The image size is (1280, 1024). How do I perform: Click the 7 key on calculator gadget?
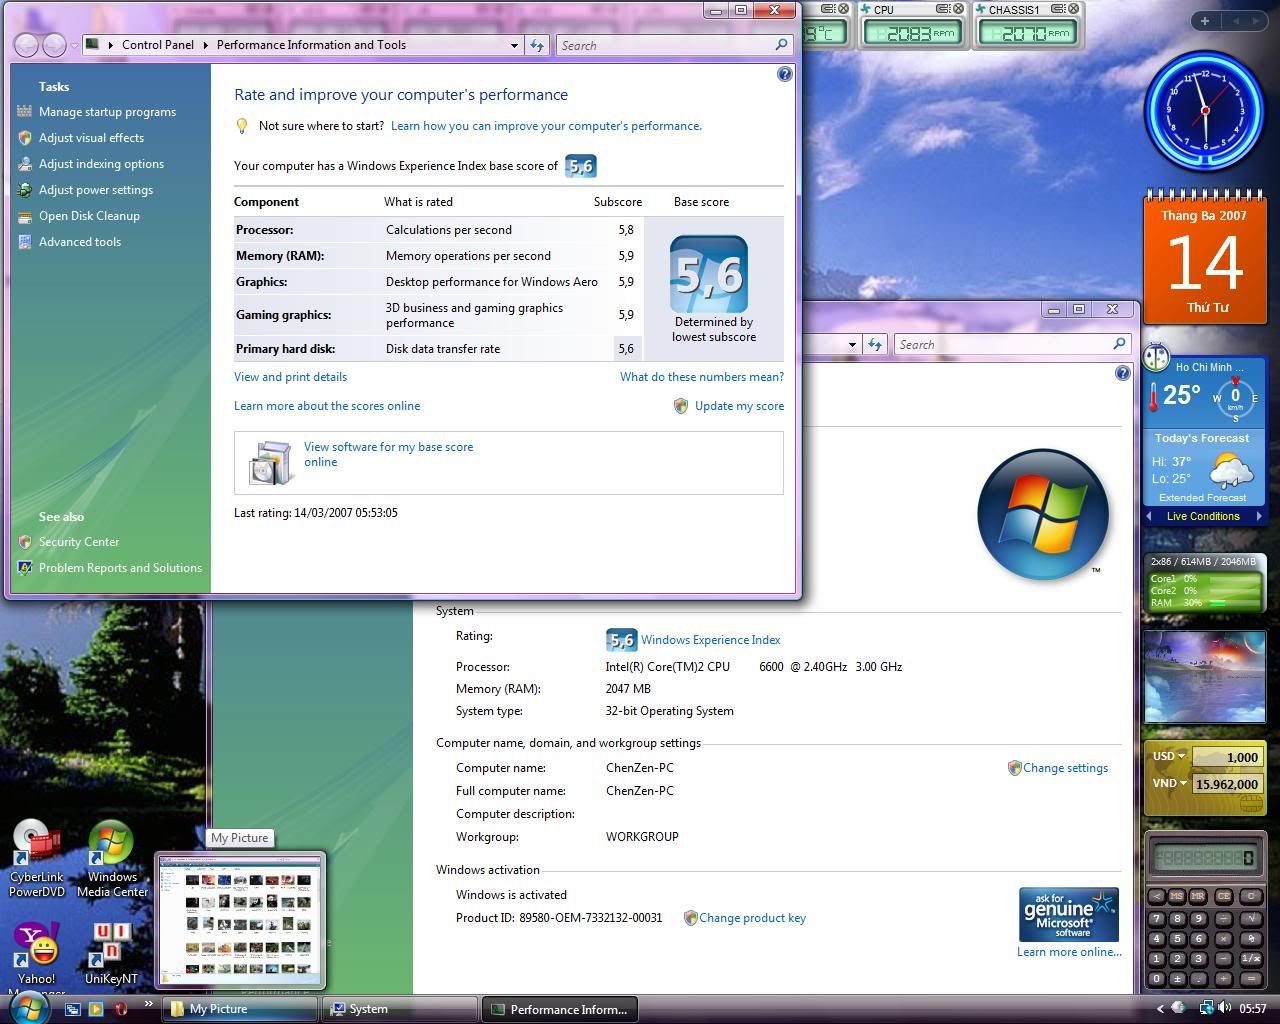[x=1157, y=918]
